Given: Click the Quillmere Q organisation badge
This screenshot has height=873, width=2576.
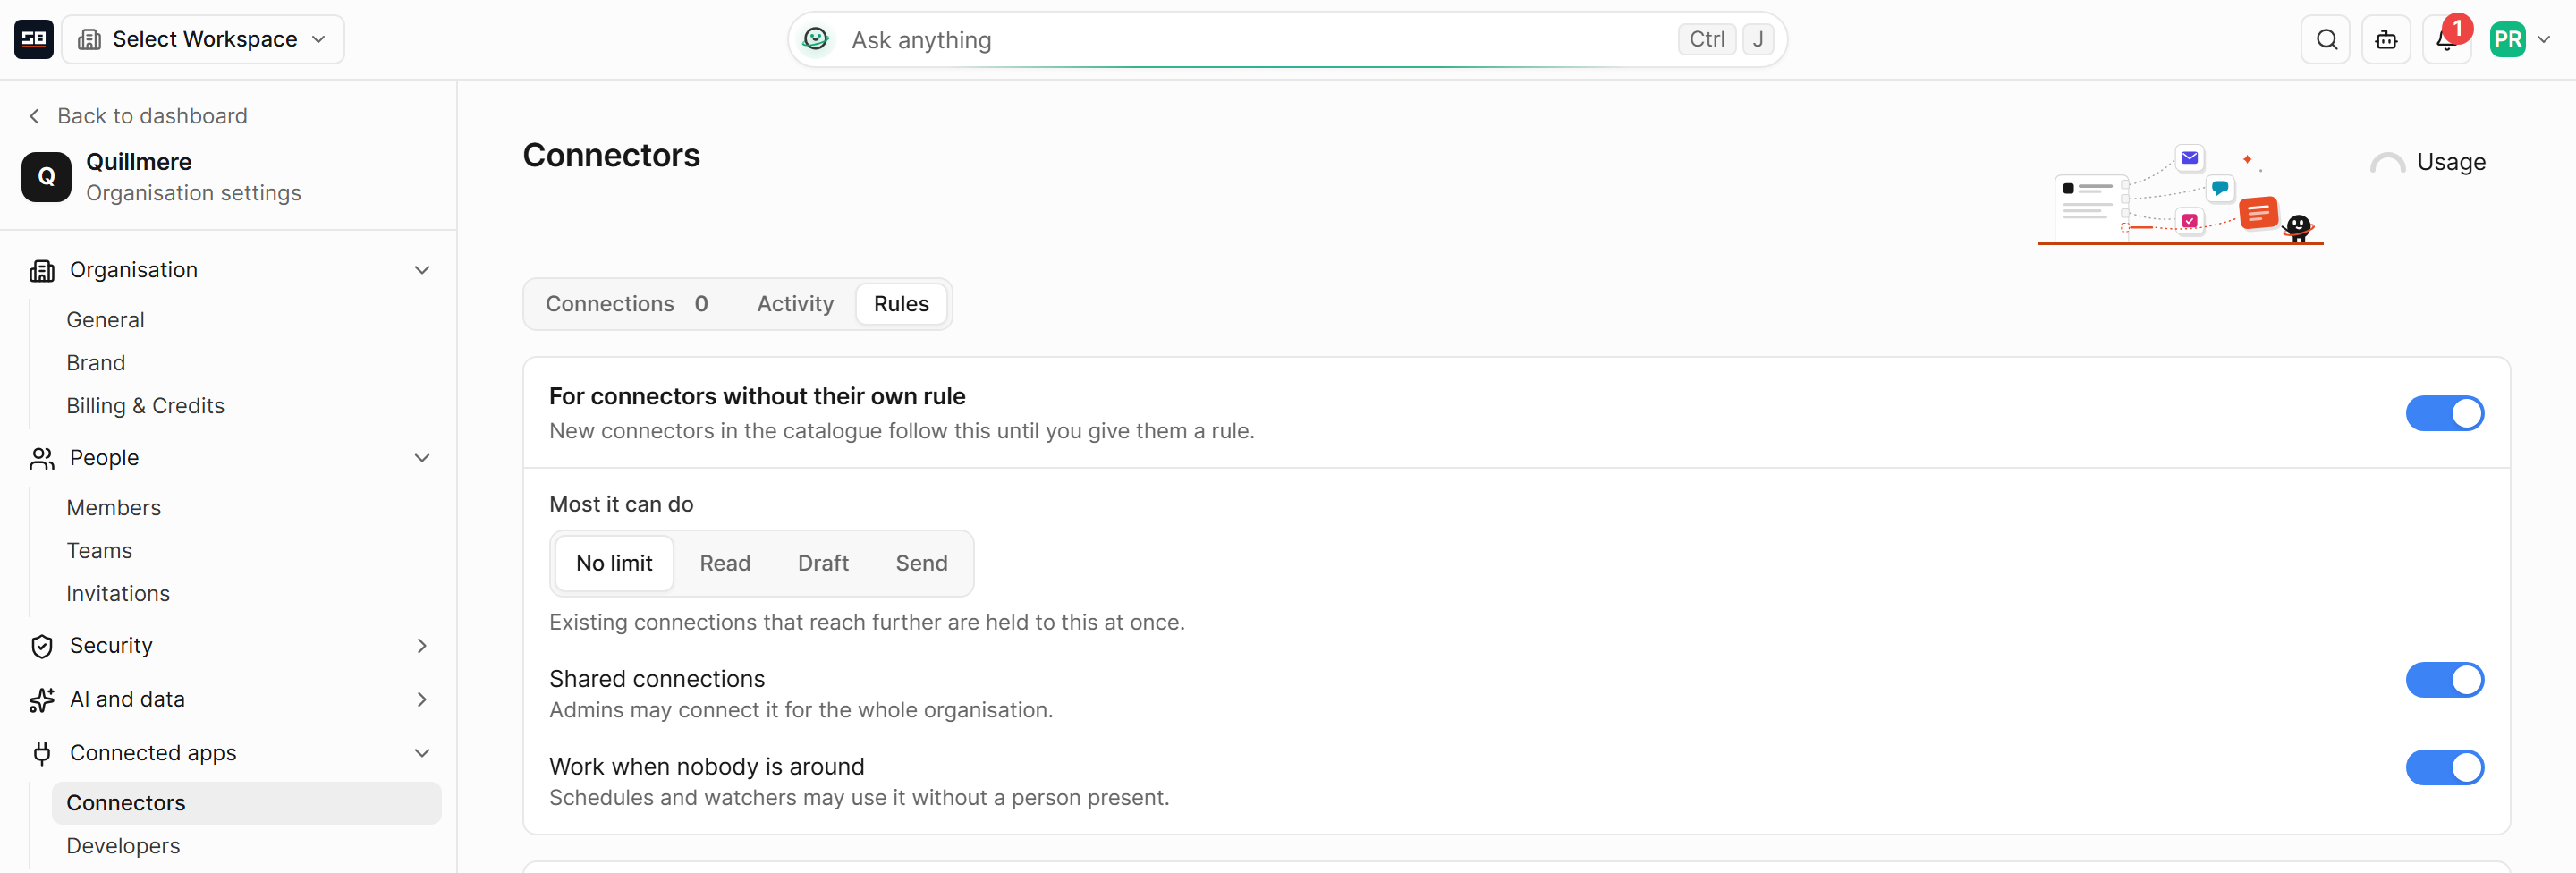Looking at the screenshot, I should pyautogui.click(x=46, y=177).
